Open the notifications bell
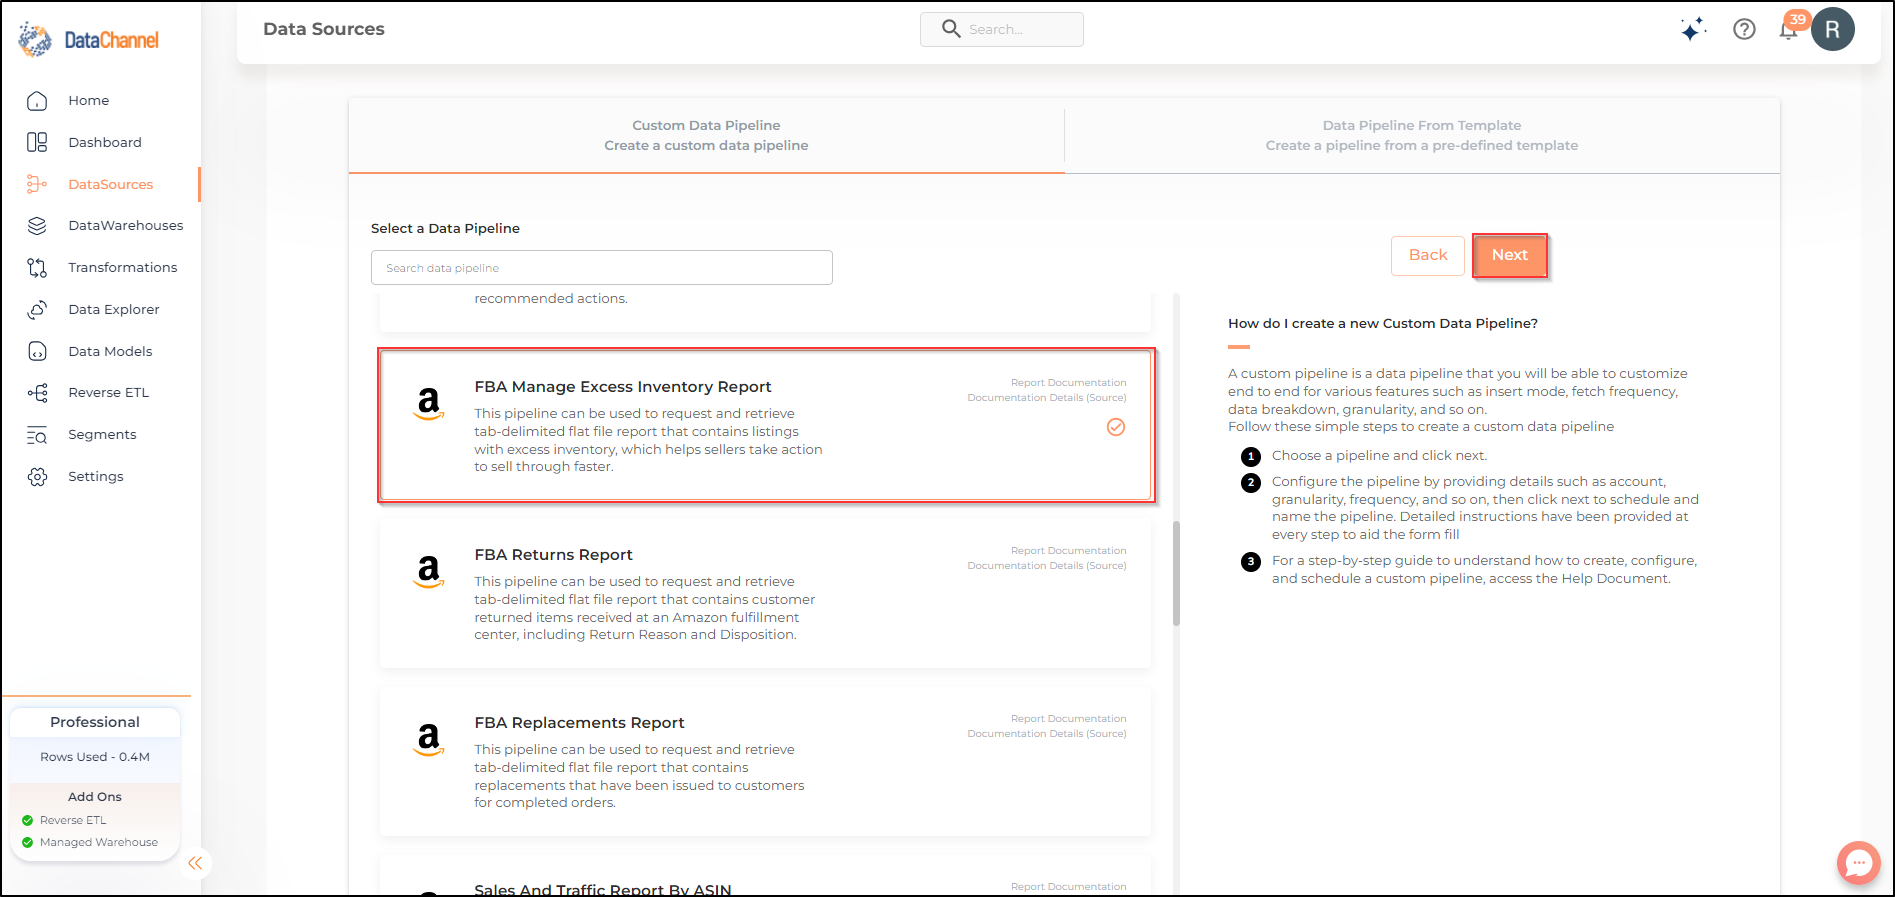 coord(1789,30)
